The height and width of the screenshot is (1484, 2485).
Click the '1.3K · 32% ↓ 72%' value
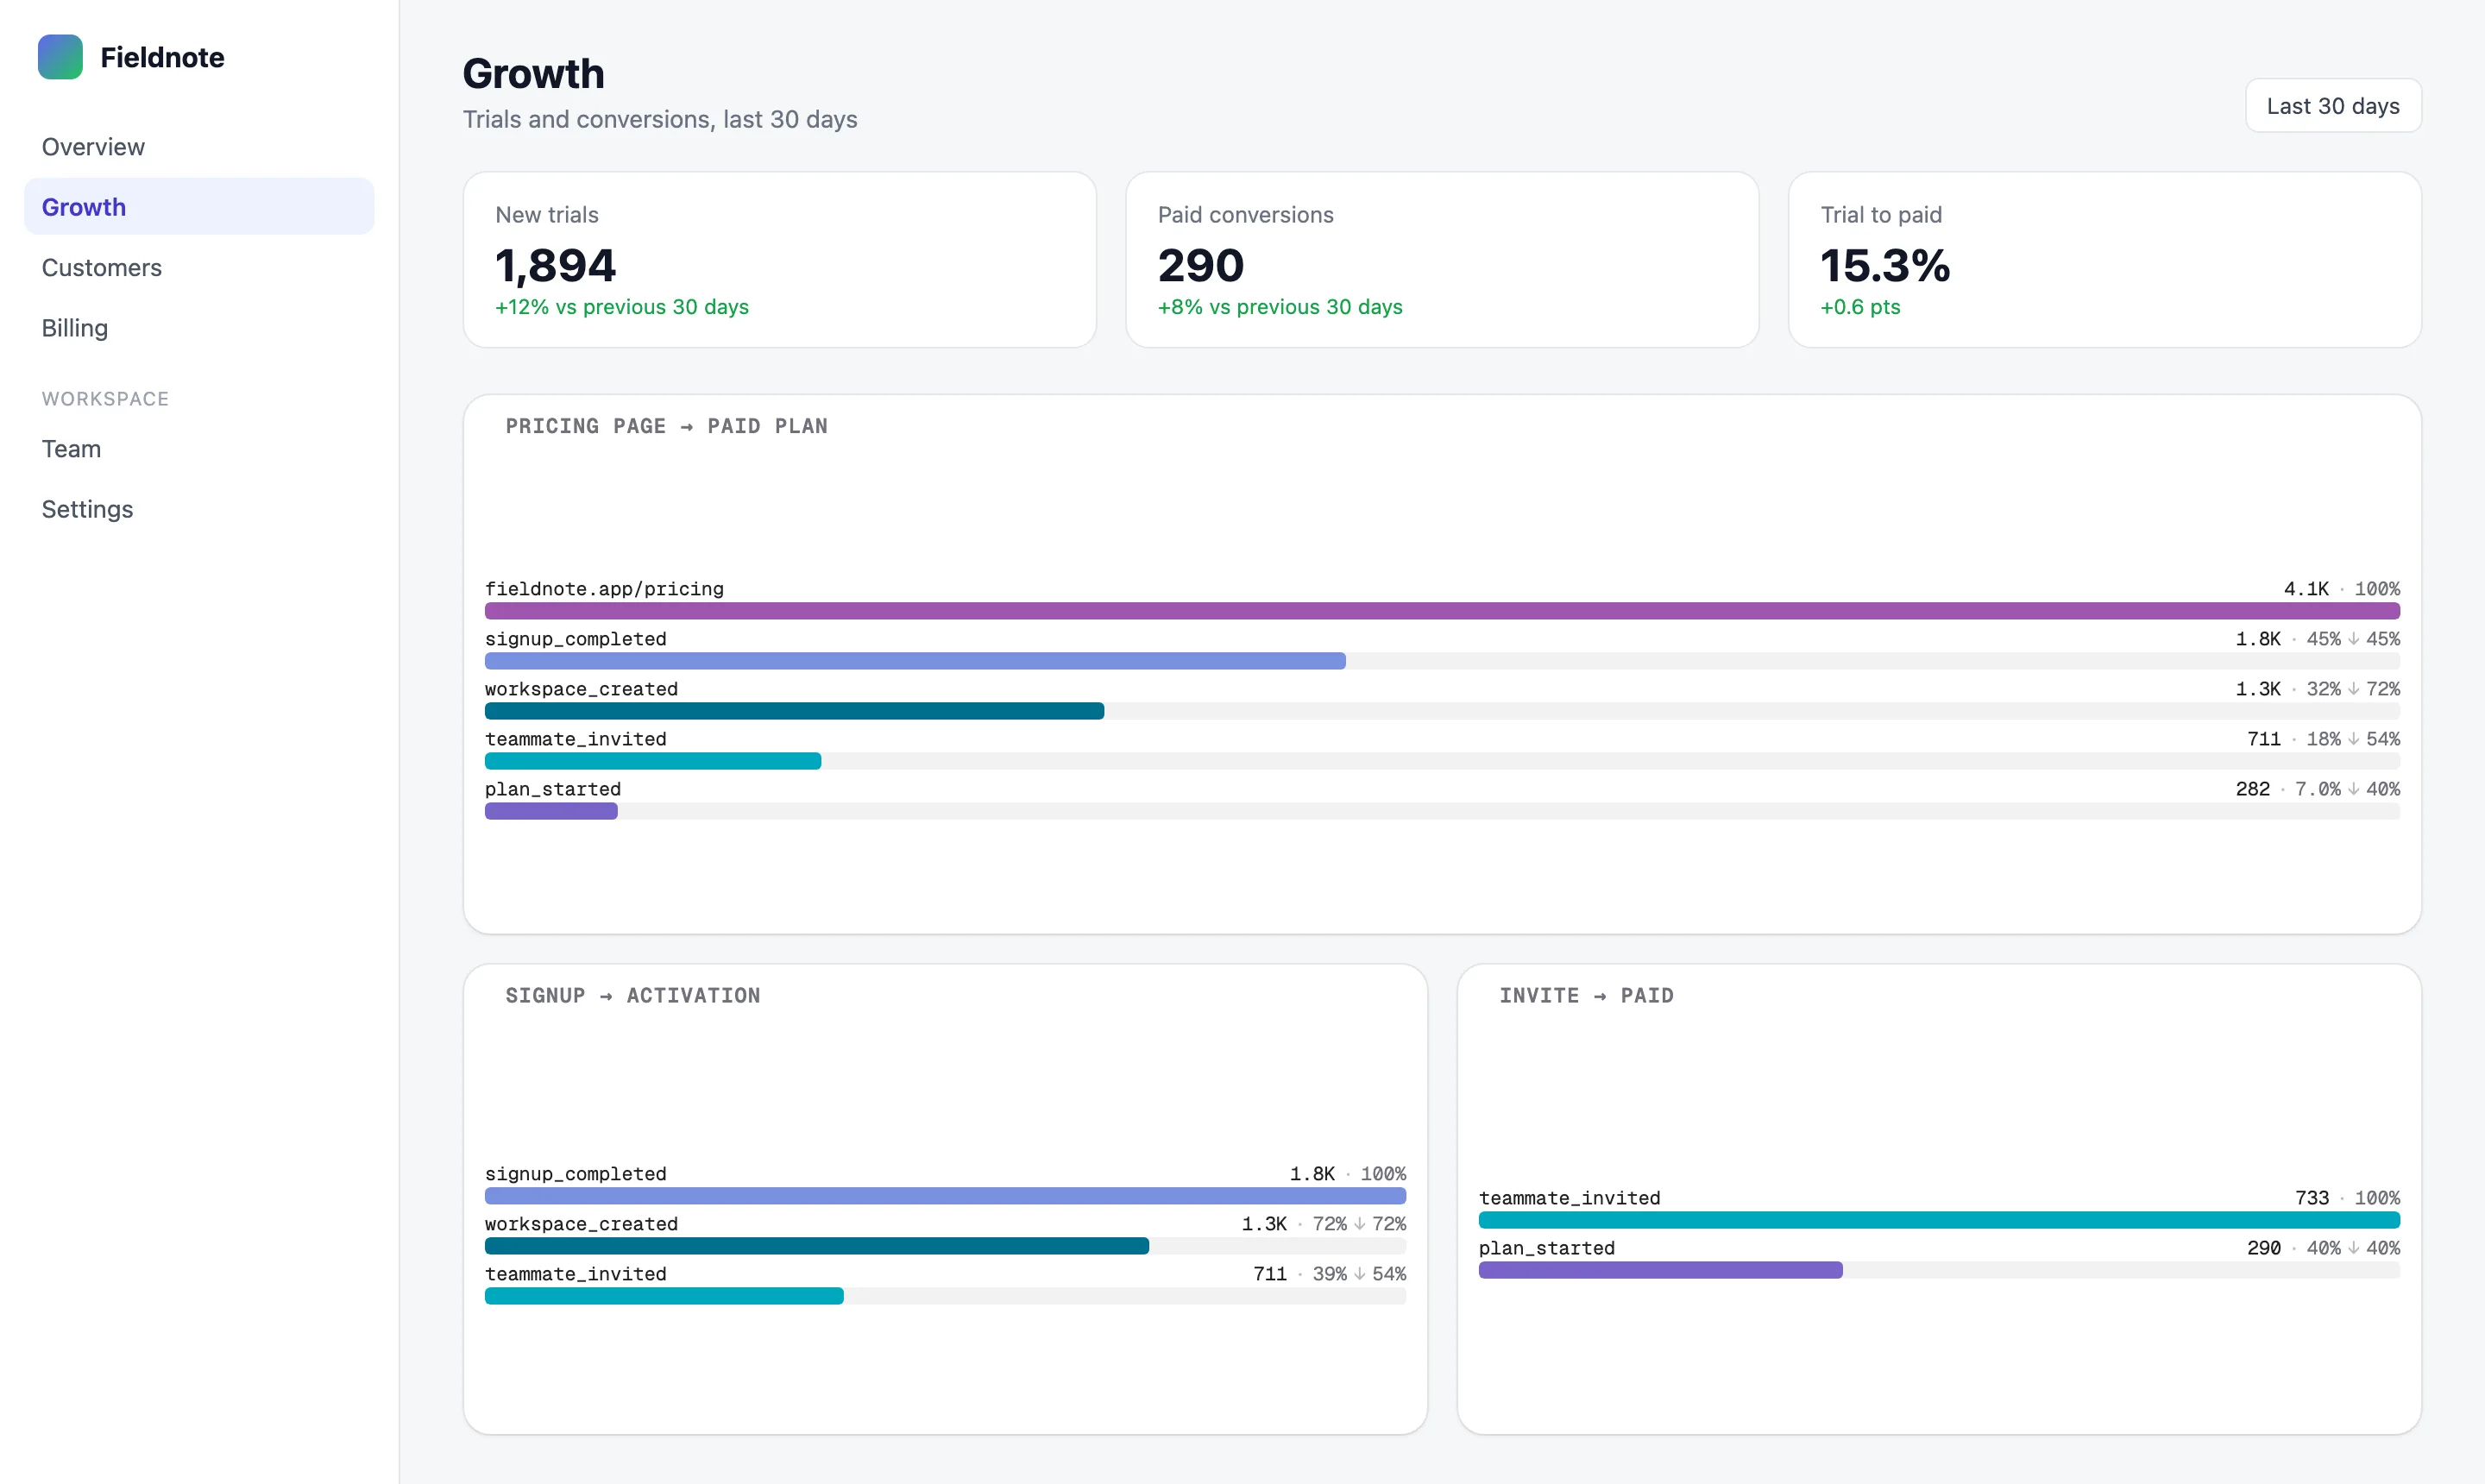(x=2317, y=689)
